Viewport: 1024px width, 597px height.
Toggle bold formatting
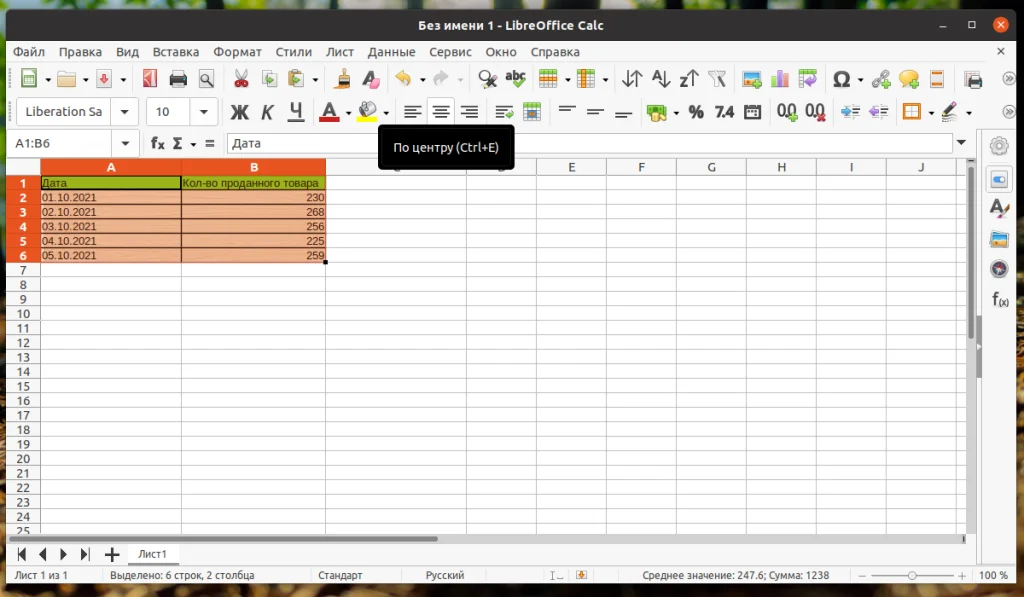click(x=240, y=112)
